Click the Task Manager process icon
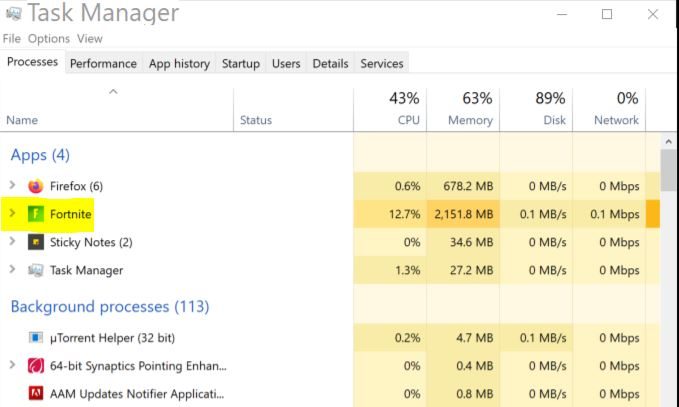 36,270
